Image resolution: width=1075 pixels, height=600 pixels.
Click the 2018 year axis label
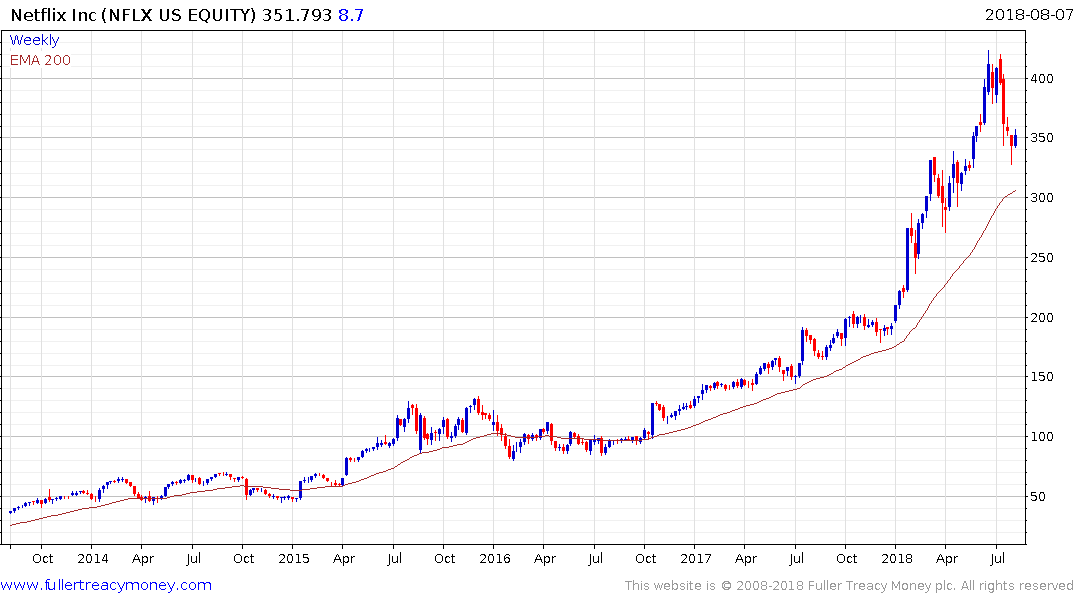[x=896, y=558]
